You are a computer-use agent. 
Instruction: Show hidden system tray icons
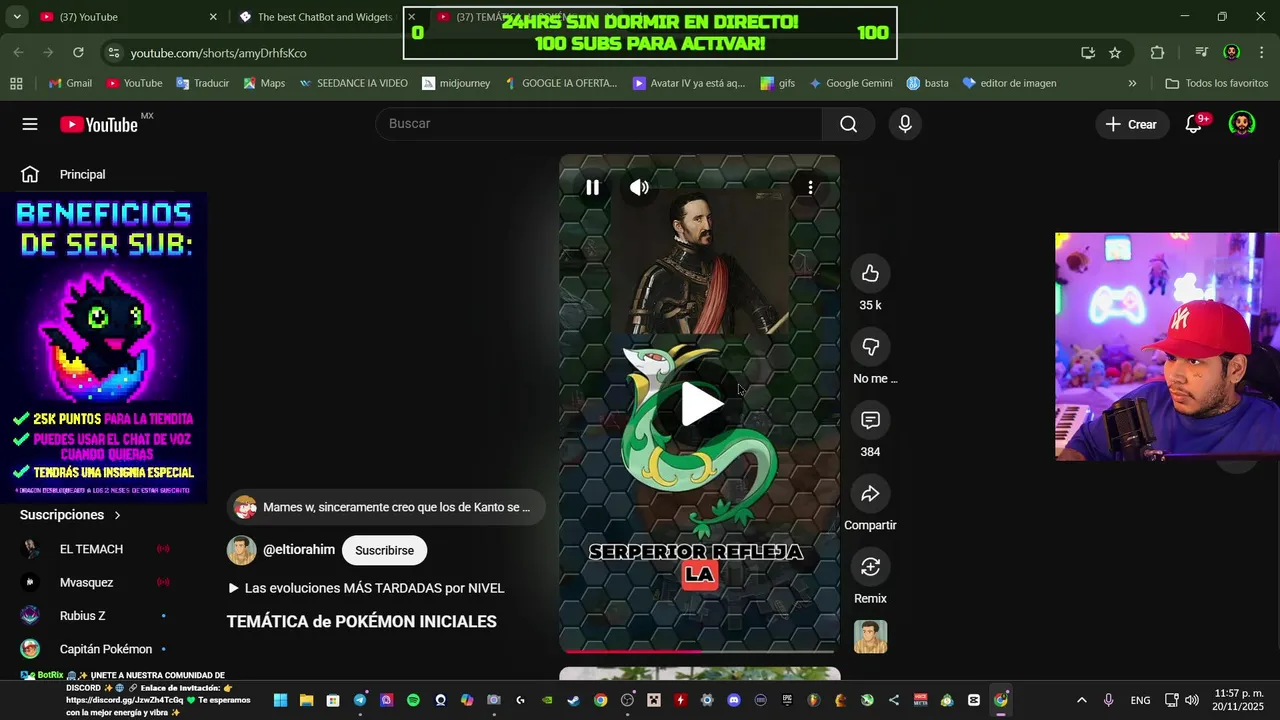[x=1081, y=700]
